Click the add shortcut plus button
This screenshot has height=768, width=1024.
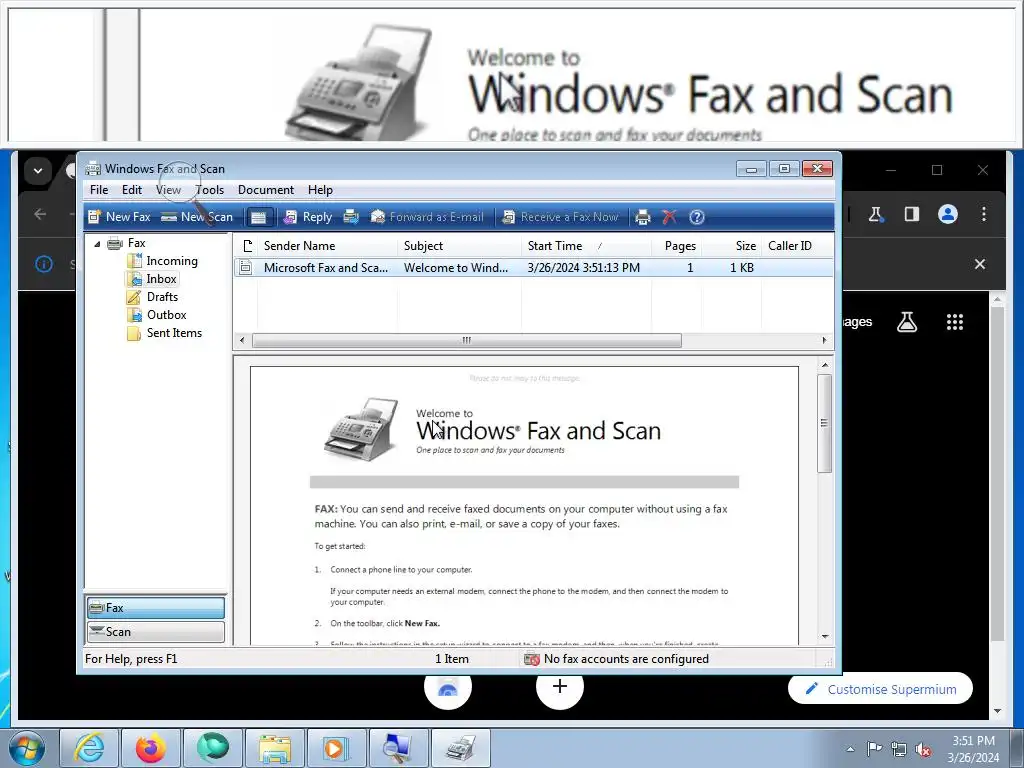tap(560, 686)
